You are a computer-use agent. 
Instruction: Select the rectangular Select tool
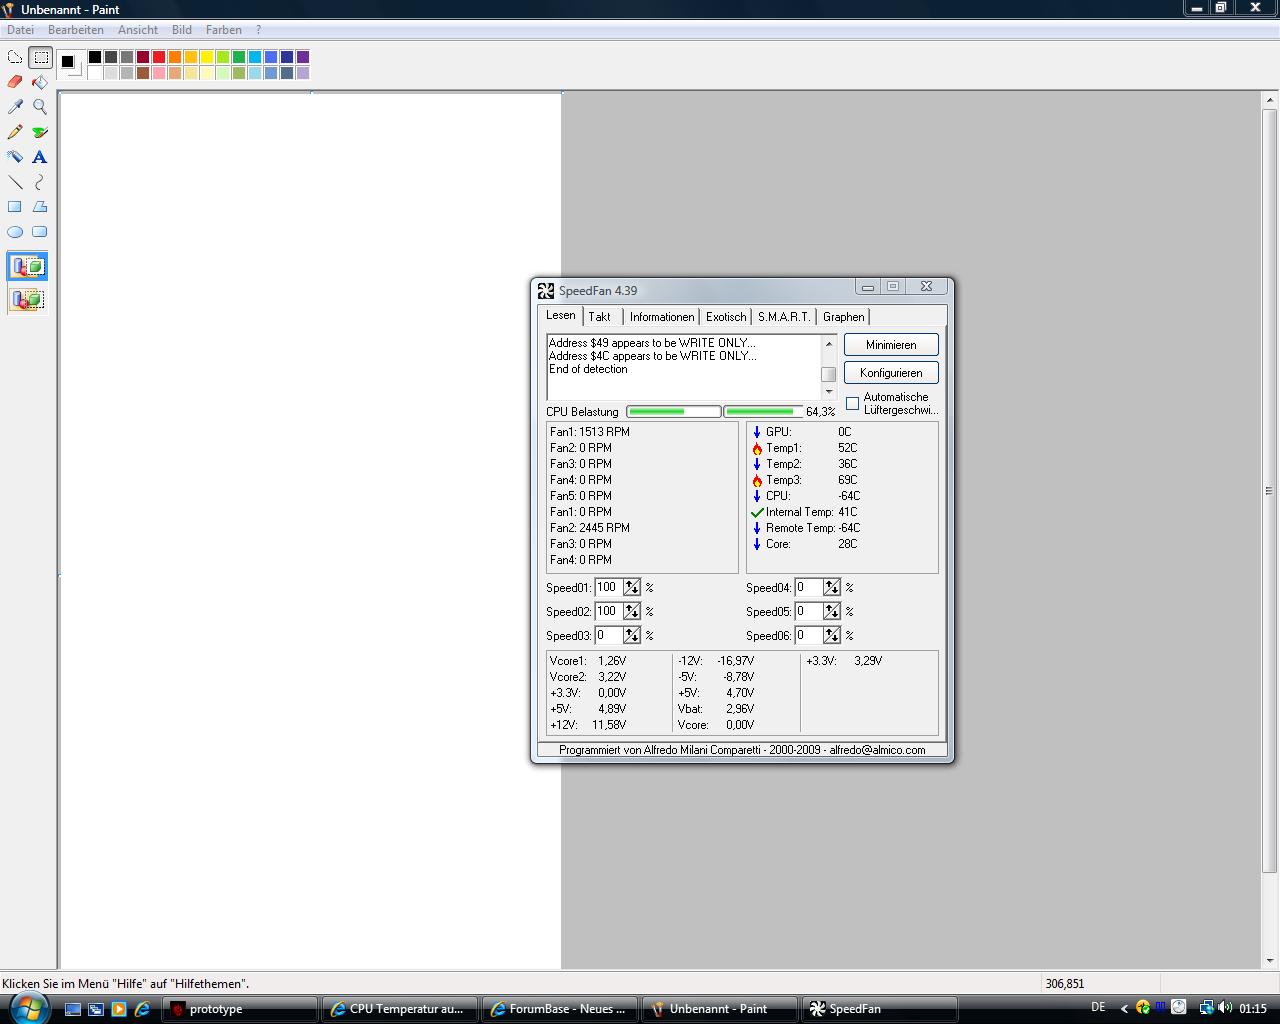(x=40, y=57)
